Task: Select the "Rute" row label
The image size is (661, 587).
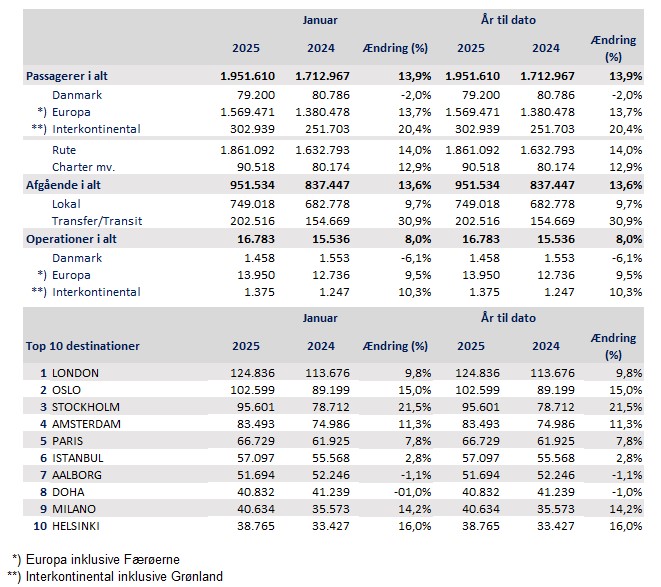Action: [66, 149]
